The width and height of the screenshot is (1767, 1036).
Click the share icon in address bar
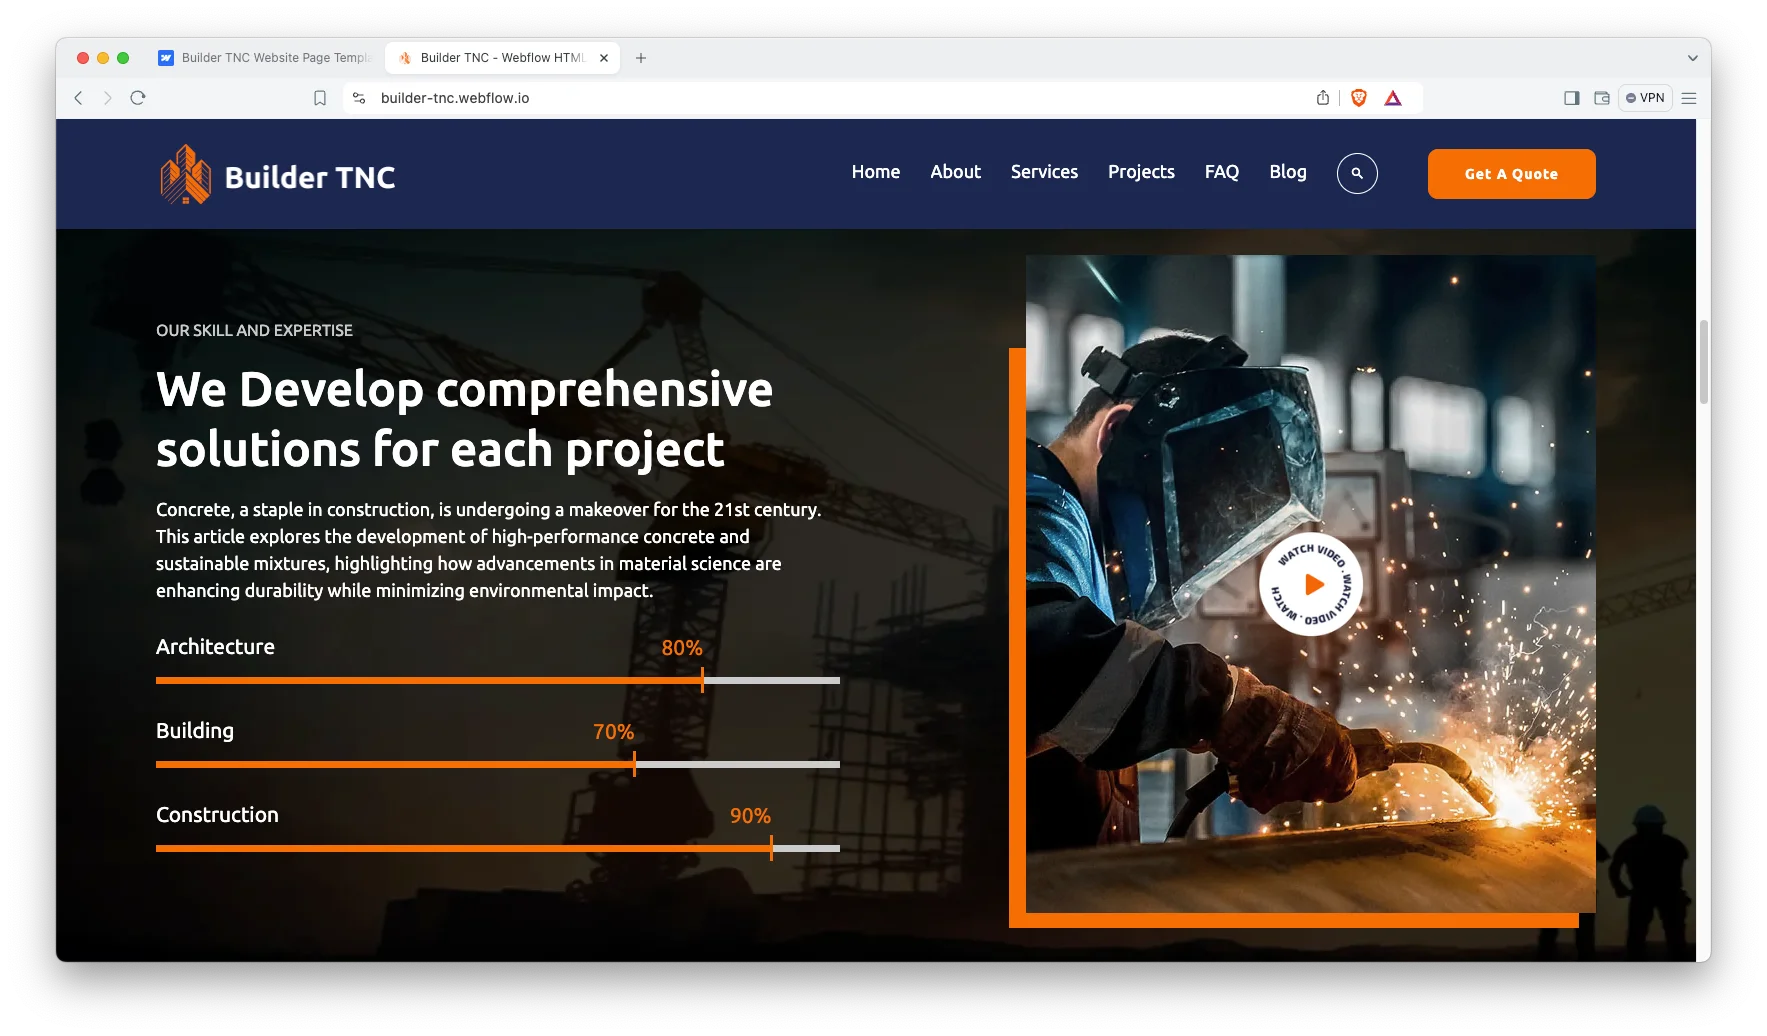1322,98
